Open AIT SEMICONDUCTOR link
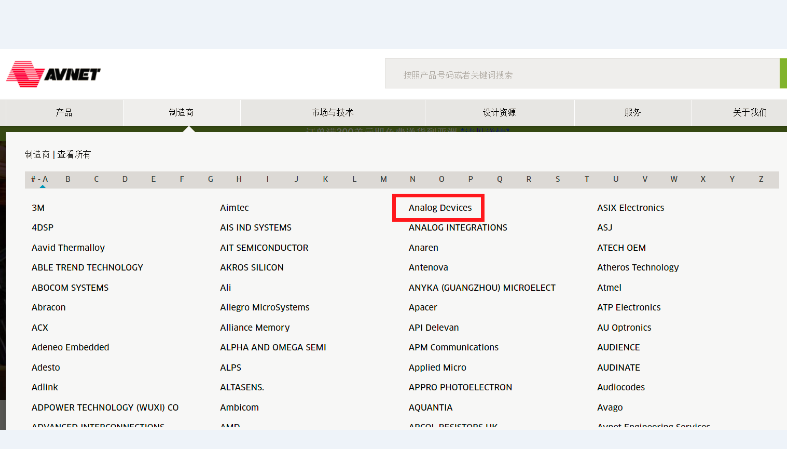Screen dimensions: 787x449 point(264,248)
